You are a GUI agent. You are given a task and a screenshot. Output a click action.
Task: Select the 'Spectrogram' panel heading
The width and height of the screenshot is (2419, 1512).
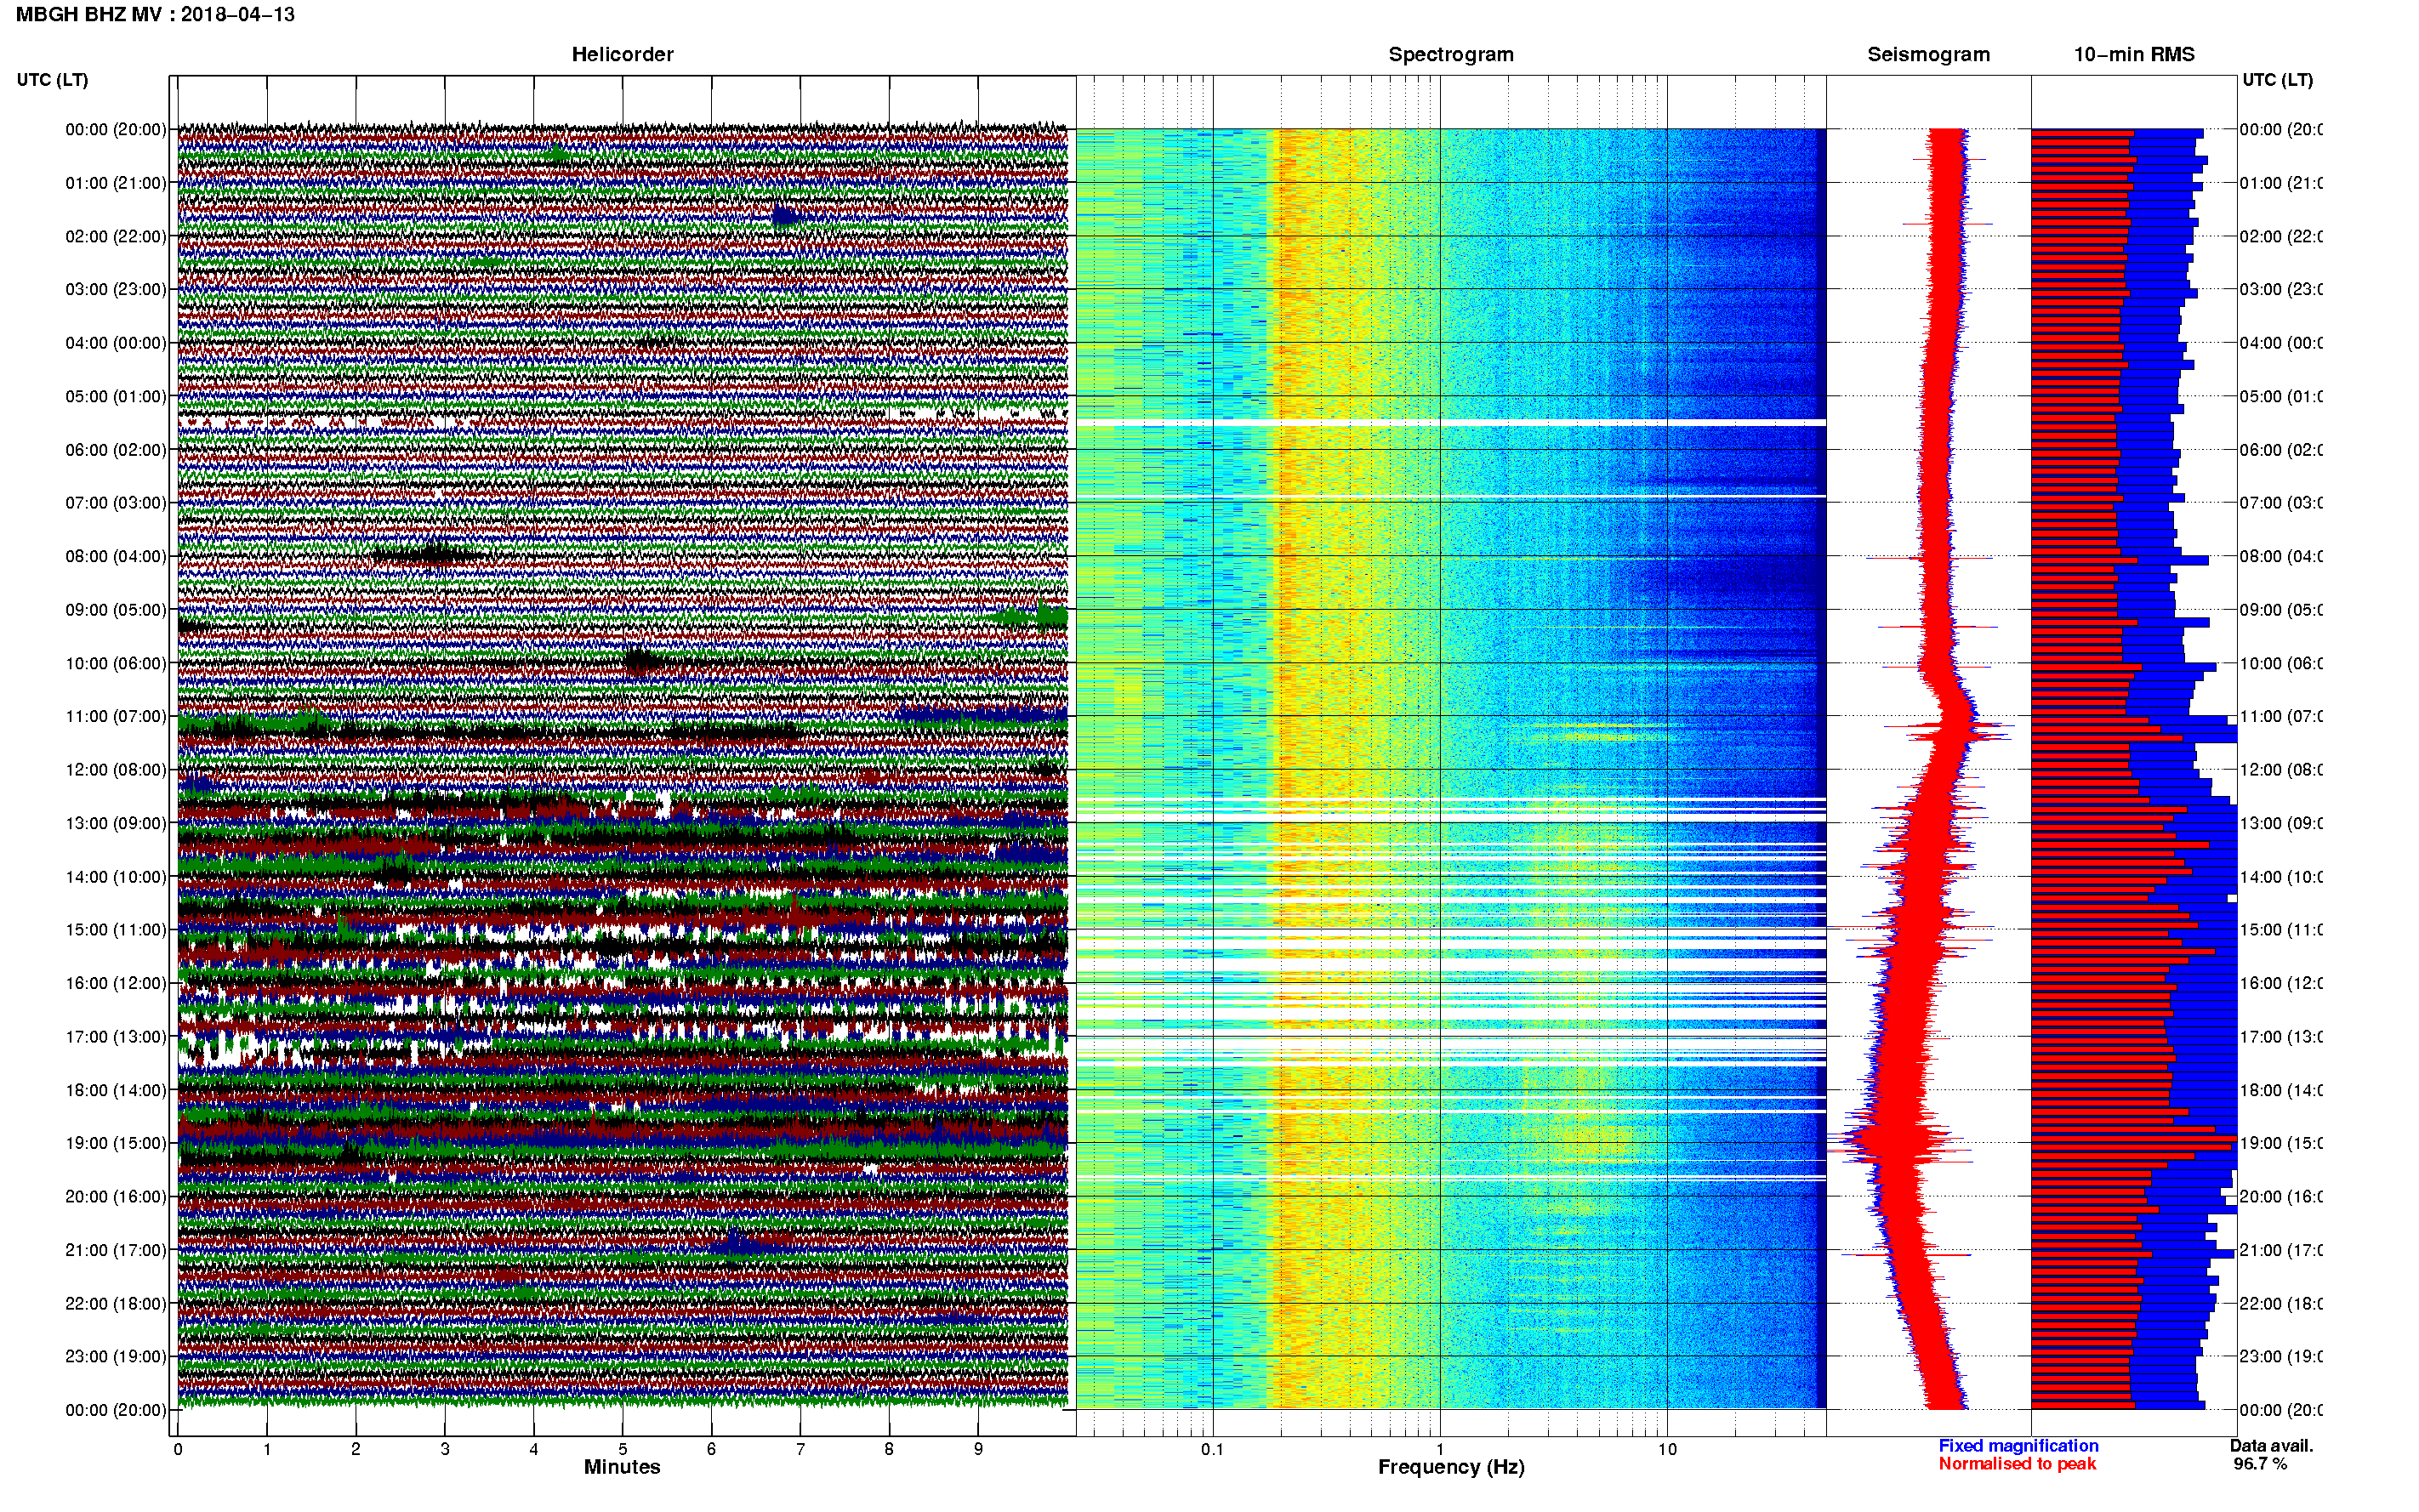(x=1451, y=54)
